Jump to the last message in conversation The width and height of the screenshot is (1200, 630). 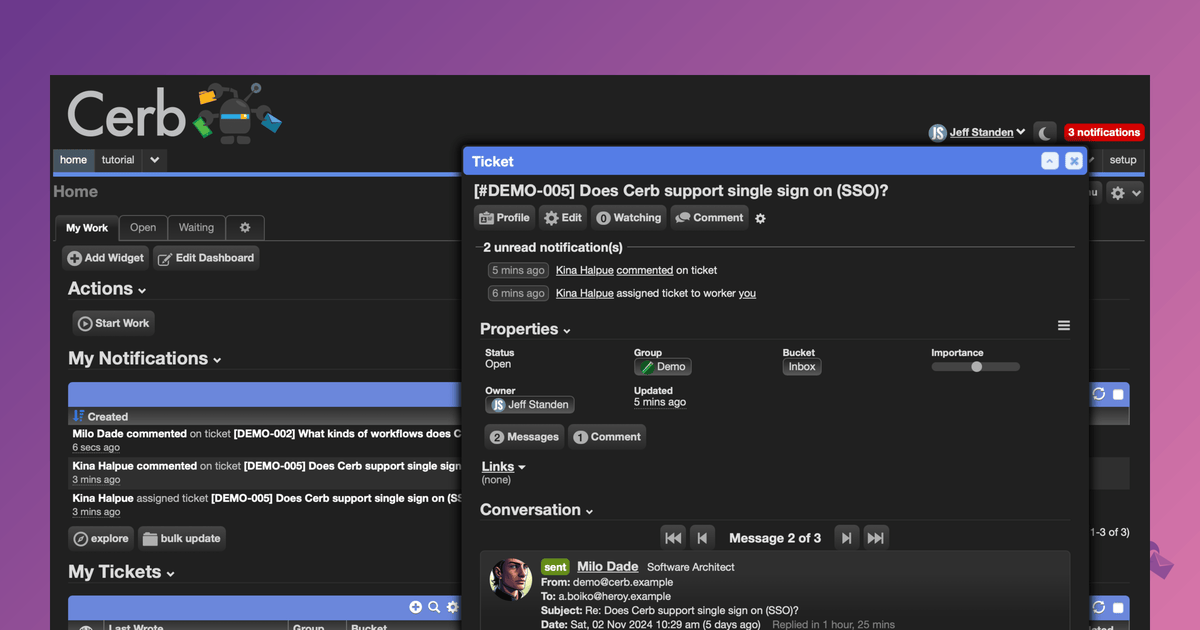[x=876, y=538]
